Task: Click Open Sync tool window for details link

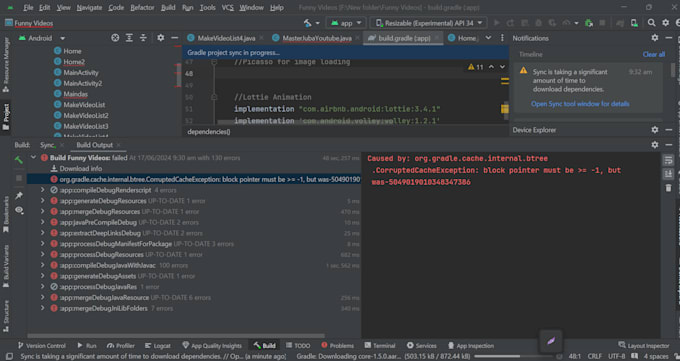Action: [580, 104]
